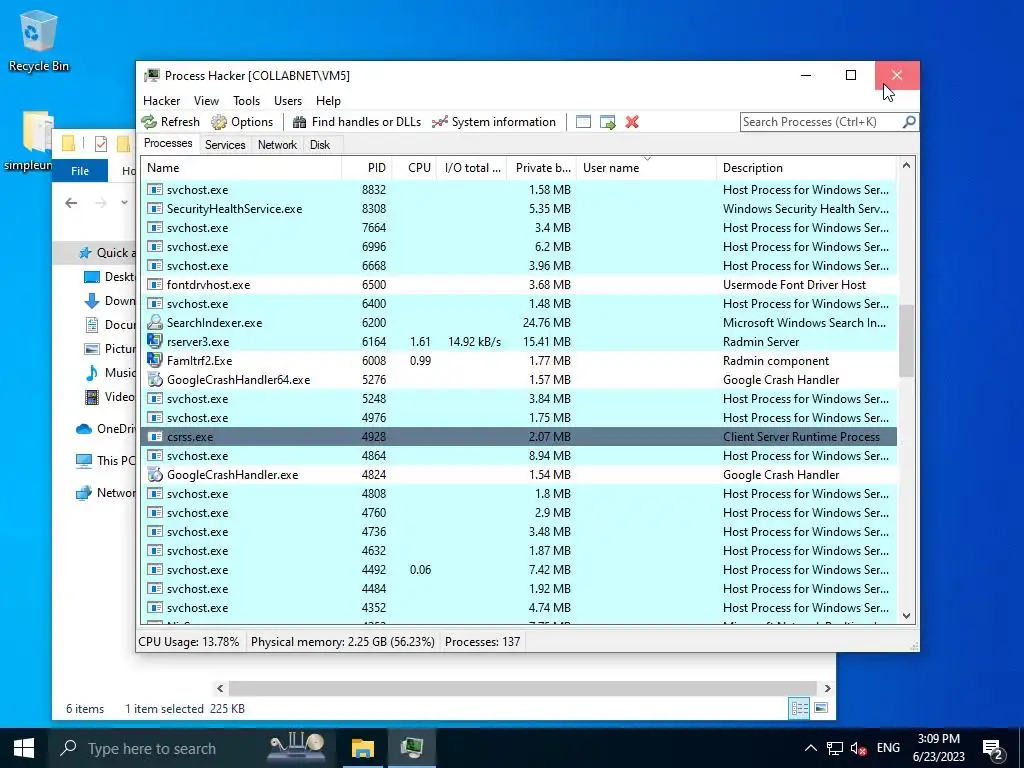Open System information
Viewport: 1024px width, 768px height.
tap(494, 122)
